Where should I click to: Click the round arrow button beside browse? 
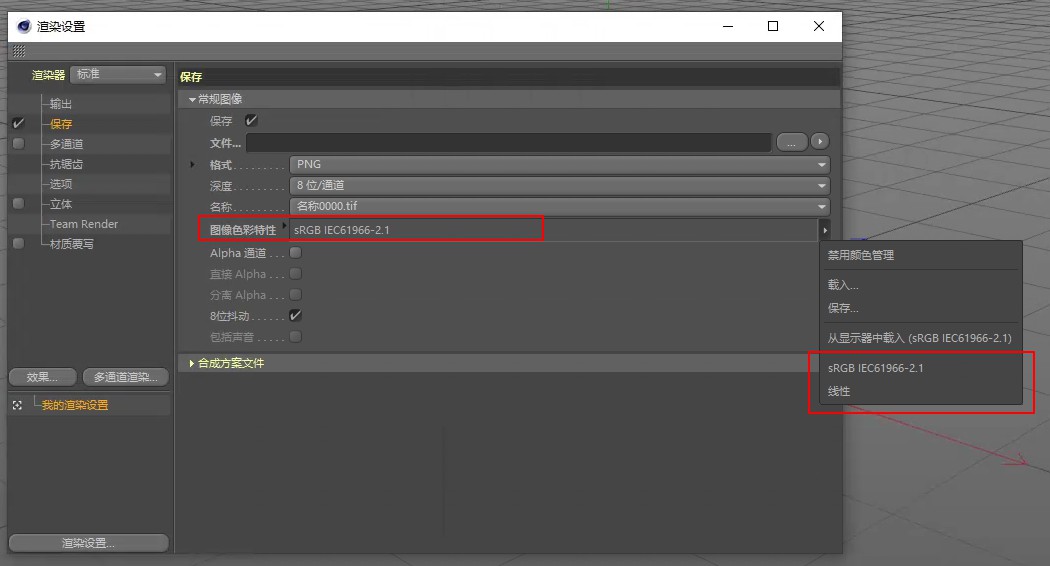[820, 141]
